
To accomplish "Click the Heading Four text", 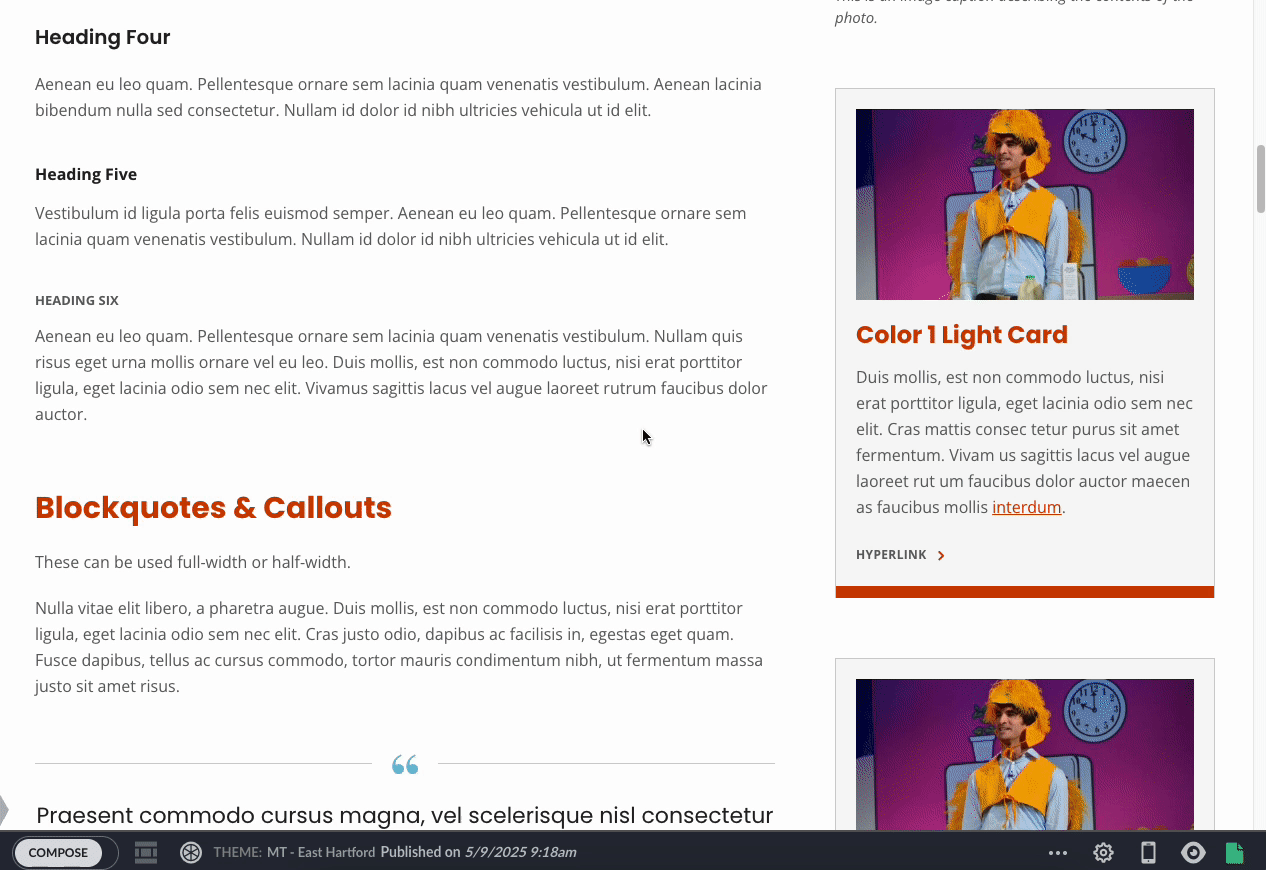I will click(103, 37).
